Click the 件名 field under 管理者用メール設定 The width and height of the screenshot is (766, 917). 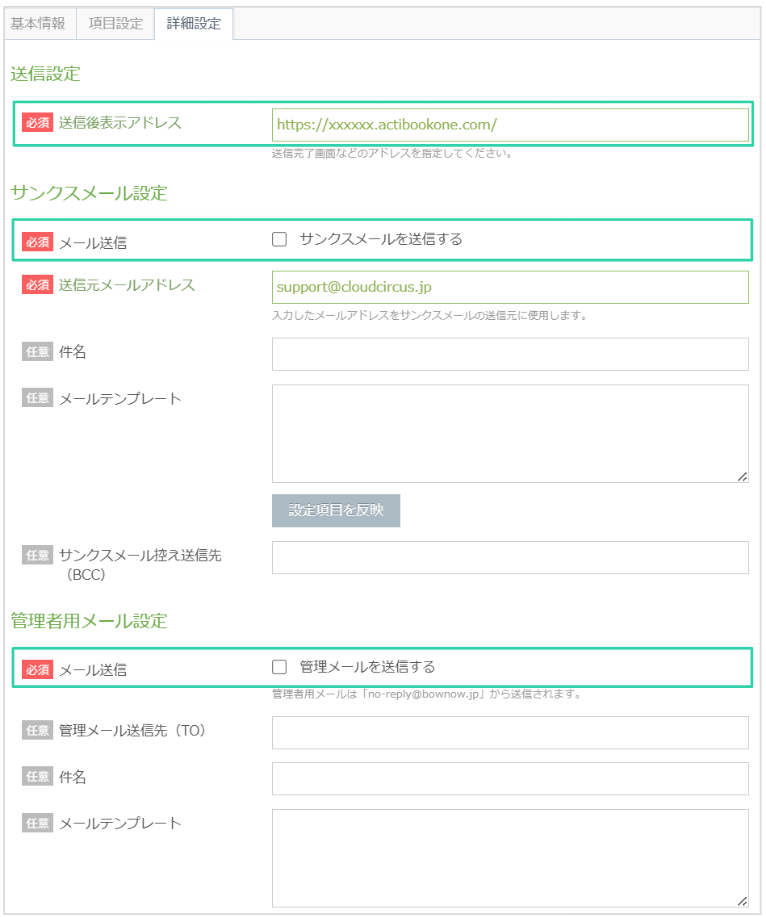(510, 778)
